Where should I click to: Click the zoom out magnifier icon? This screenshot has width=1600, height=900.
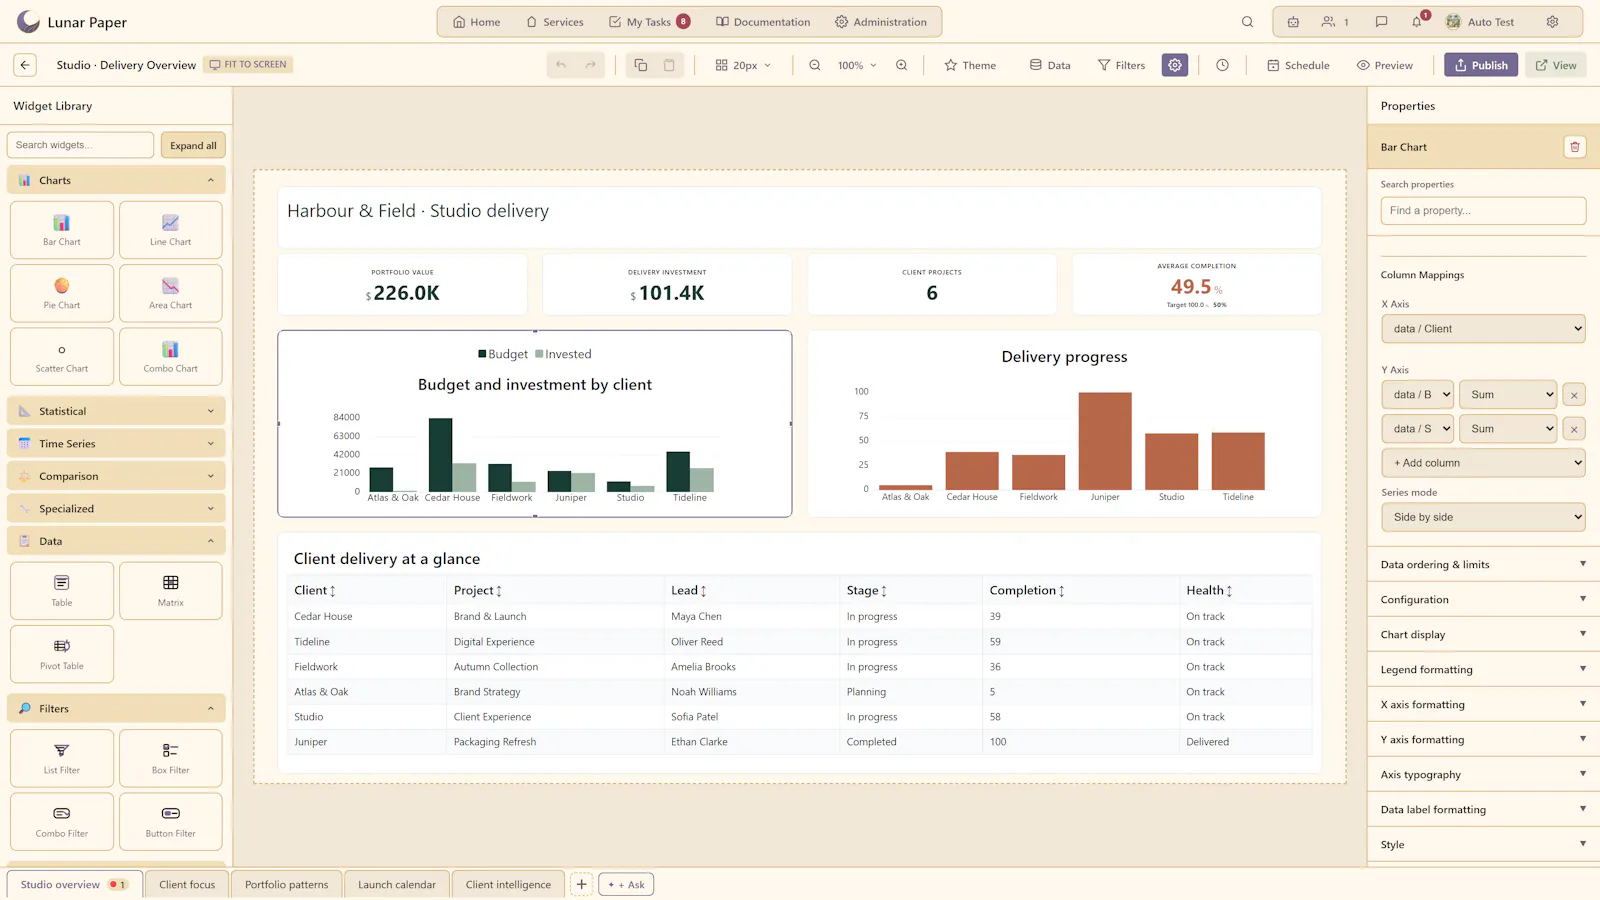815,65
